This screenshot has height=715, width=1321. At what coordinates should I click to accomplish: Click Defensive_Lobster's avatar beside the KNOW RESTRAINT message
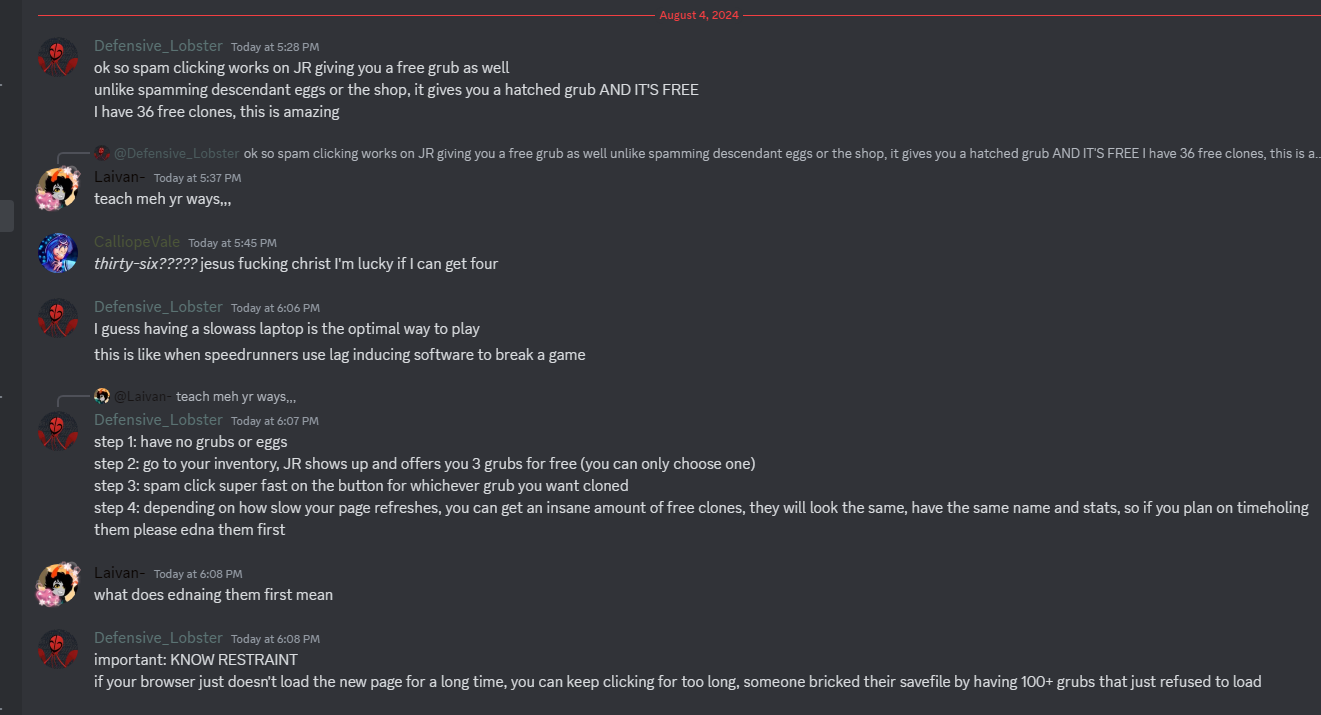57,649
